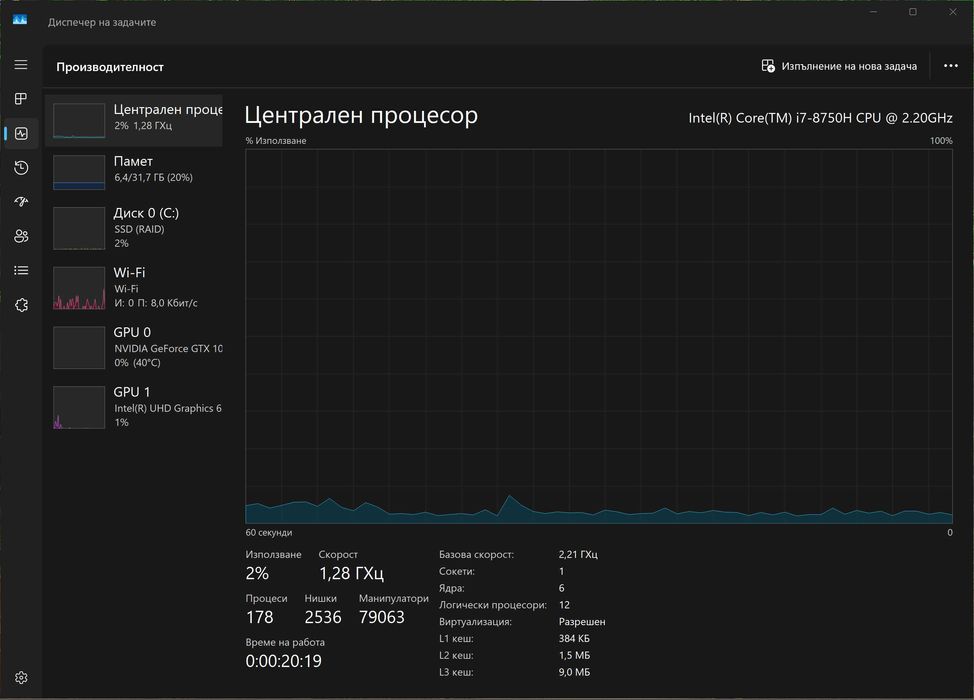The width and height of the screenshot is (974, 700).
Task: Select GPU 1 Intel UHD Graphics entry
Action: [134, 407]
